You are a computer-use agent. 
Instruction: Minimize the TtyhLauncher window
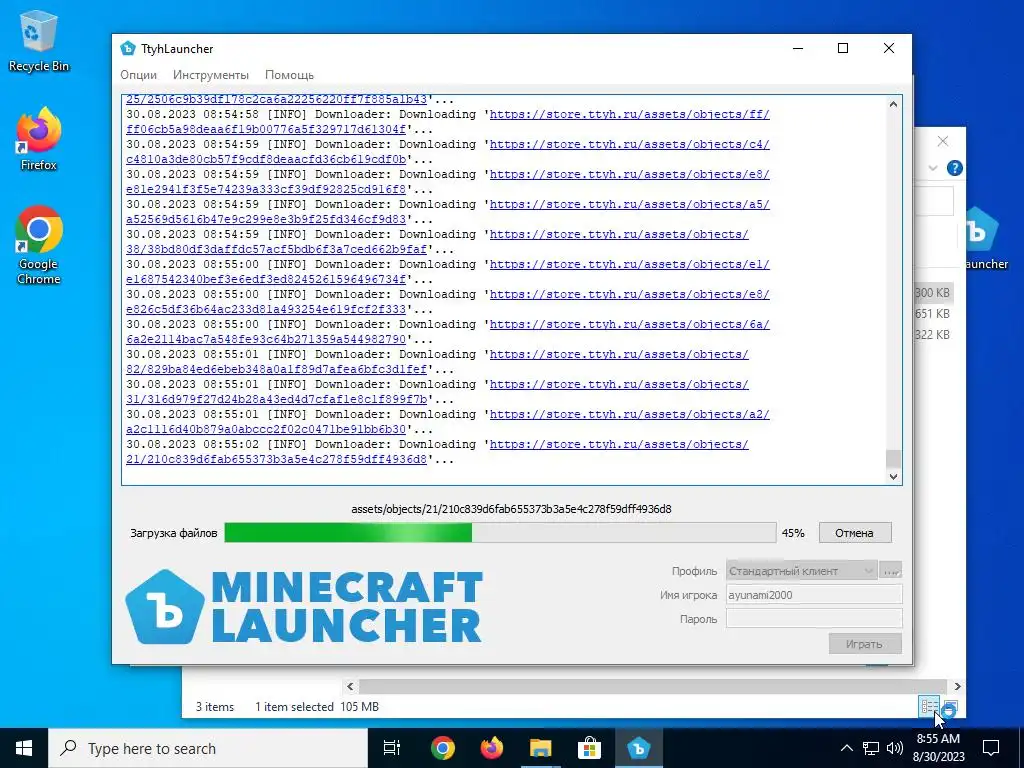pos(798,48)
